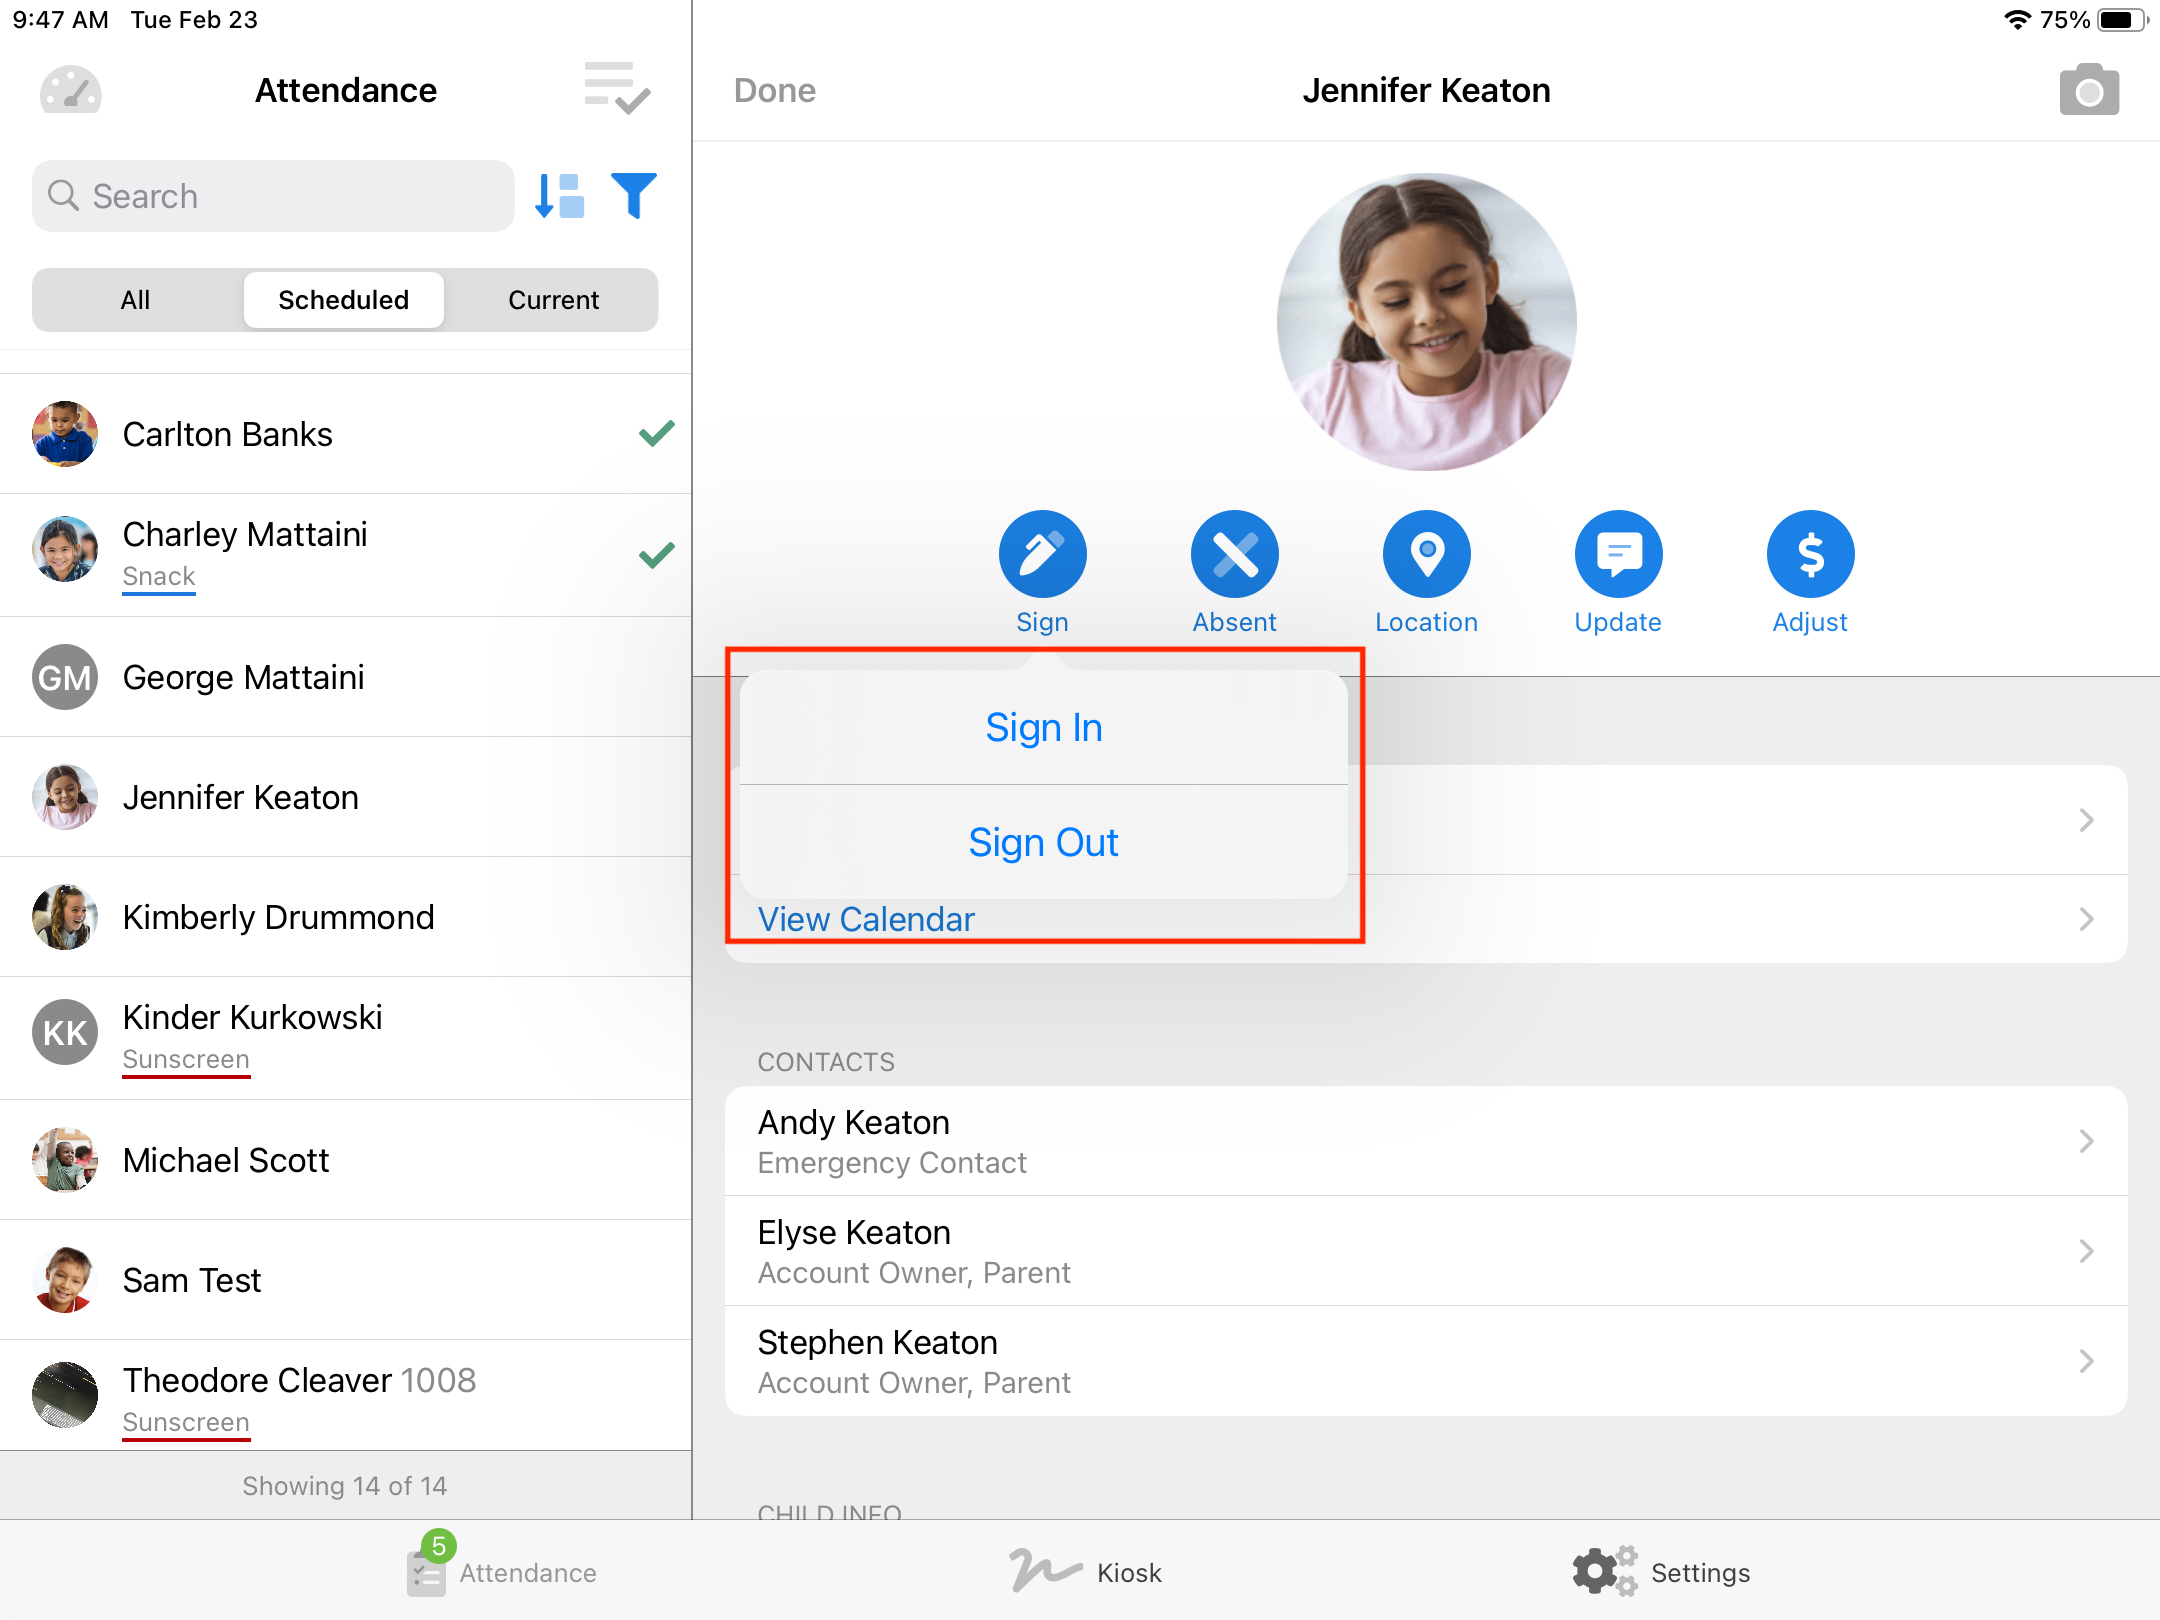Click Charley Mattaini's avatar photo

(65, 549)
